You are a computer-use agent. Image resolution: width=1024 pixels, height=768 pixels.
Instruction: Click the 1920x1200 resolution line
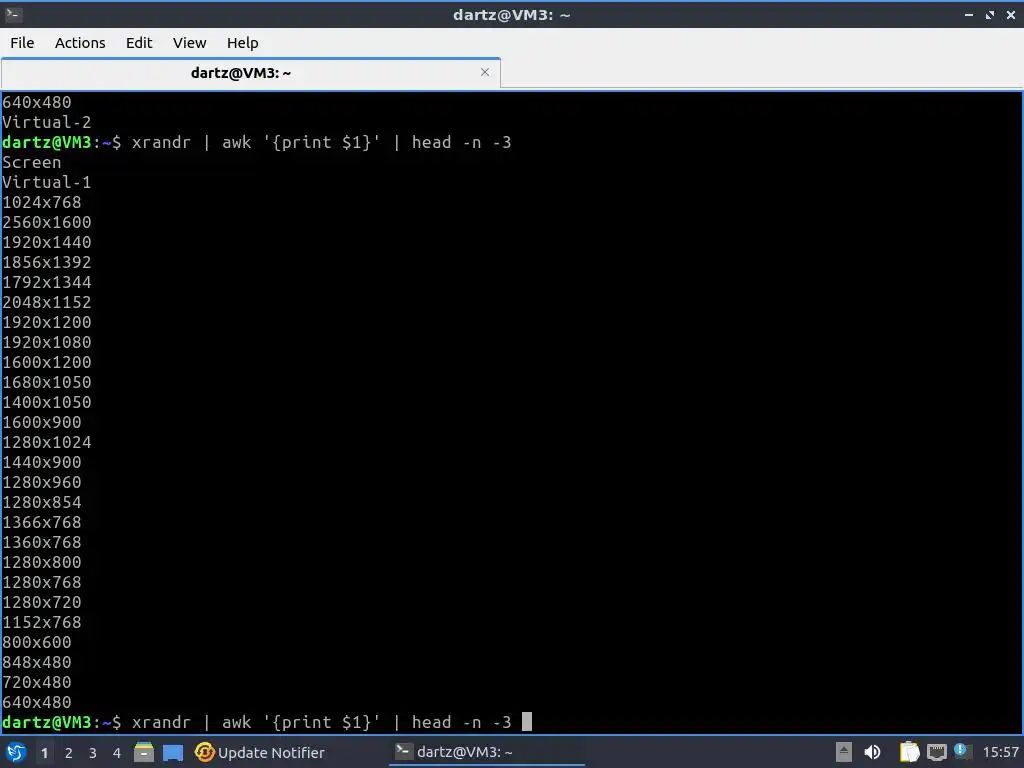point(47,323)
